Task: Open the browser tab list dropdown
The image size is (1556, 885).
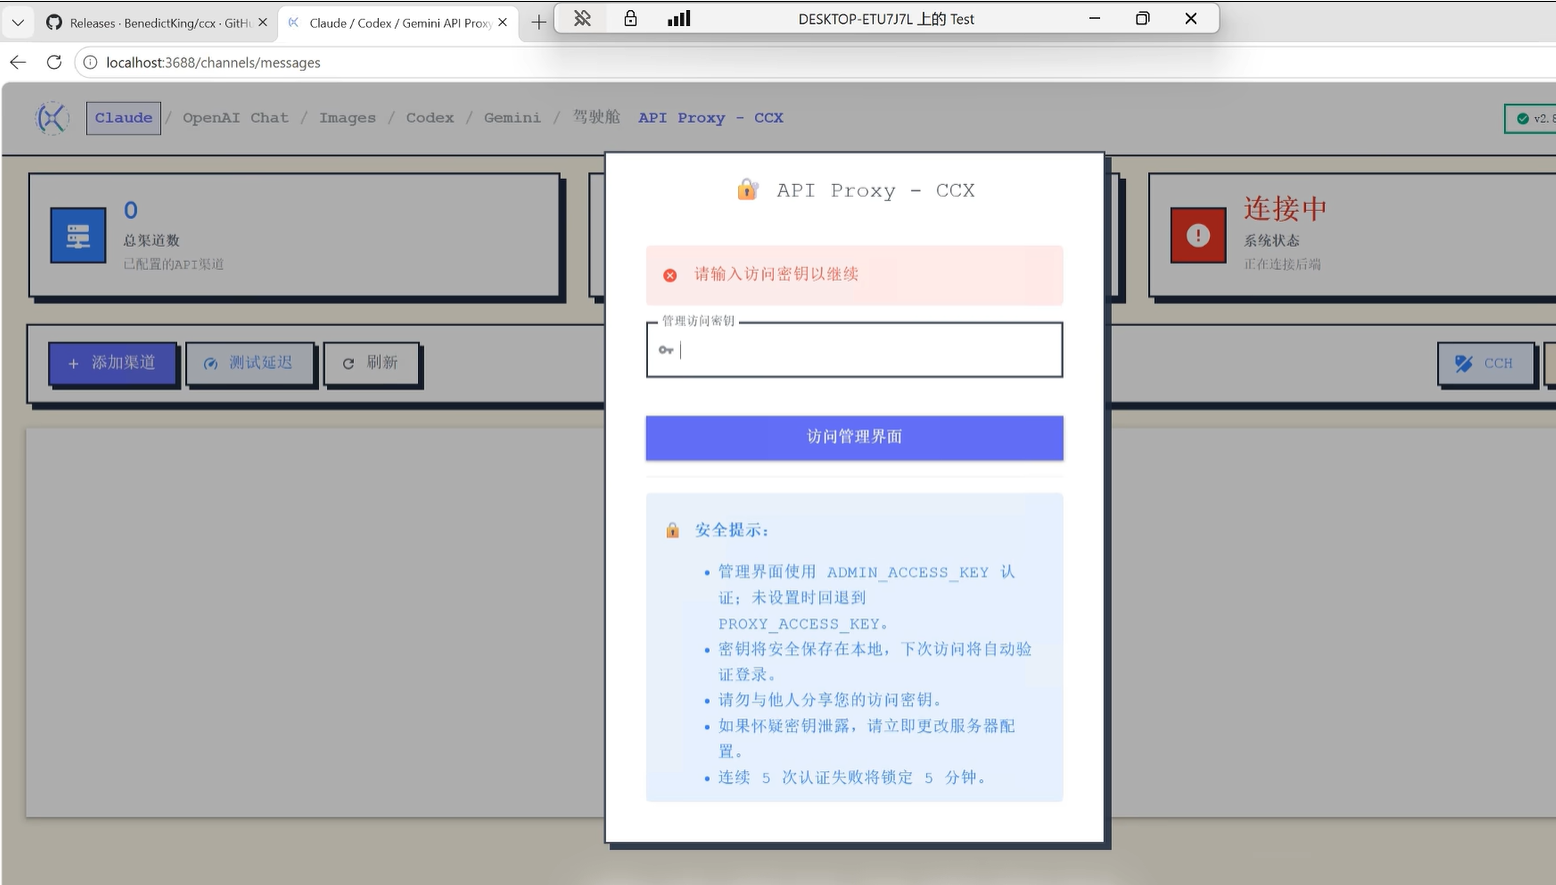Action: [x=18, y=22]
